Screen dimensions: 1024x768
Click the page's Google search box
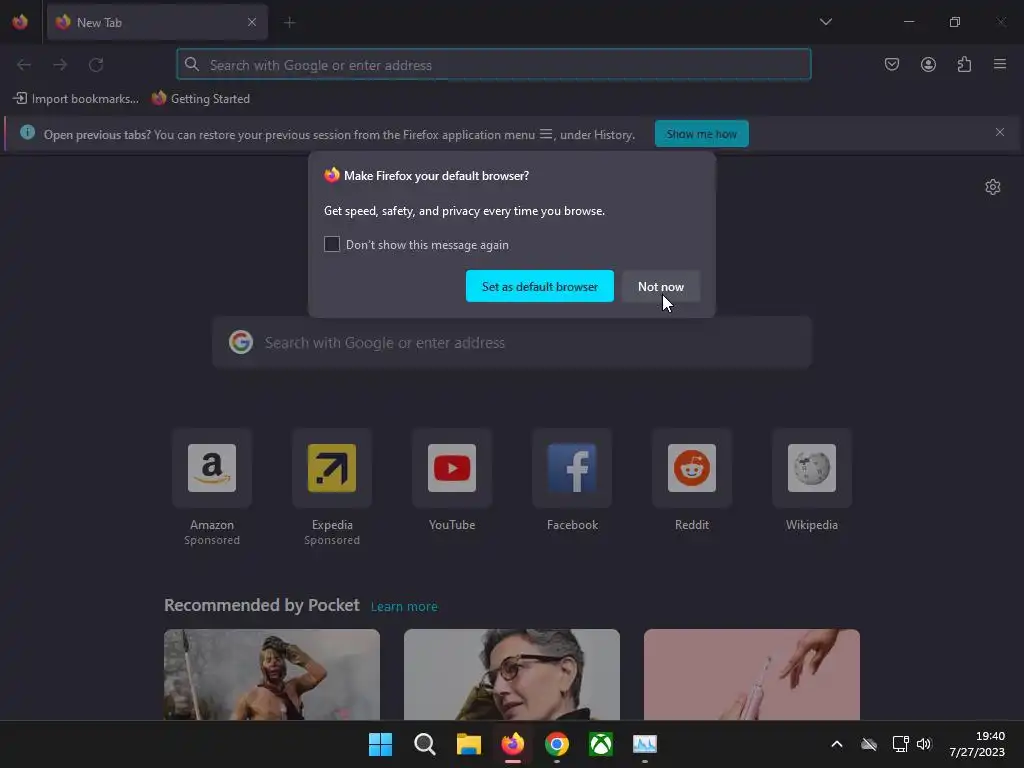(x=512, y=342)
